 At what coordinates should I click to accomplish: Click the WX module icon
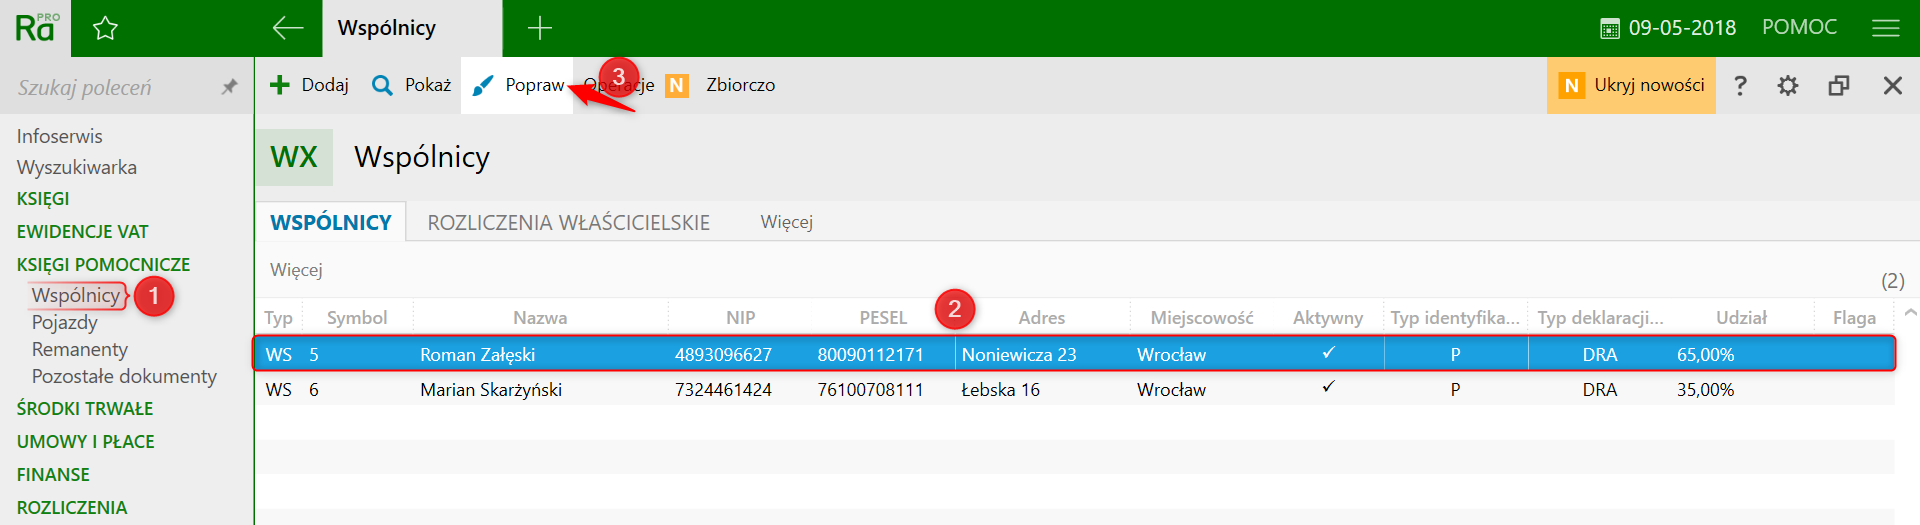click(294, 157)
